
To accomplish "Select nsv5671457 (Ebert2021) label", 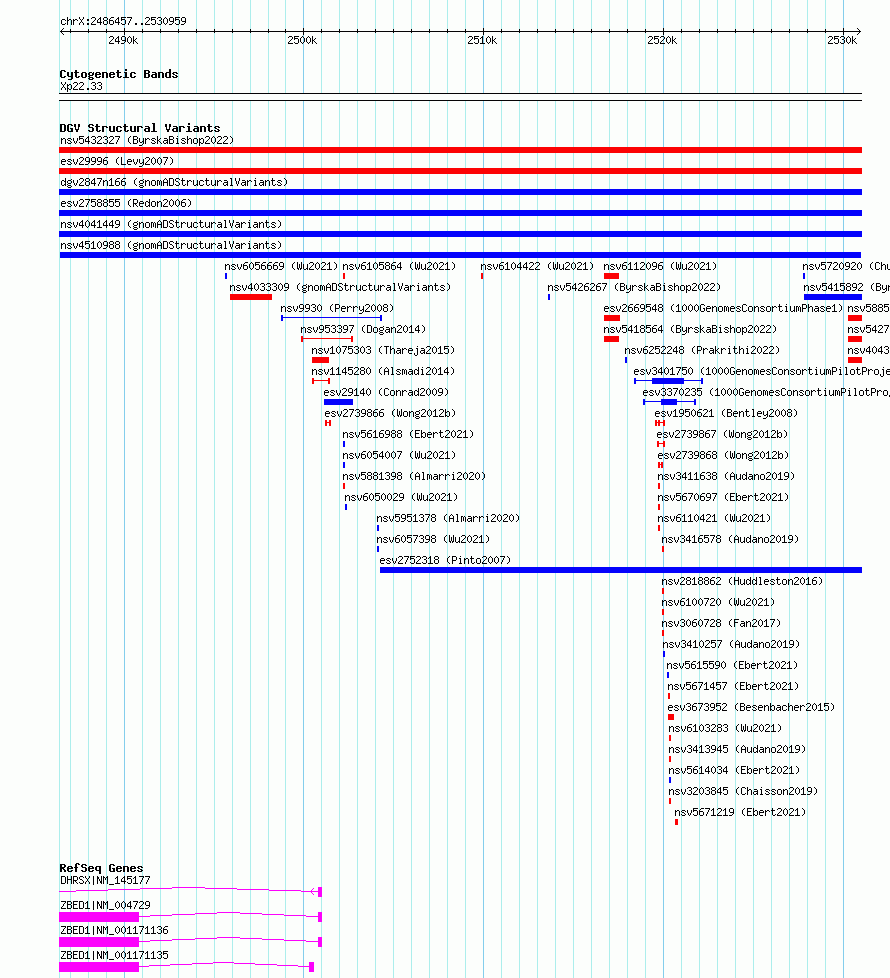I will click(x=733, y=686).
